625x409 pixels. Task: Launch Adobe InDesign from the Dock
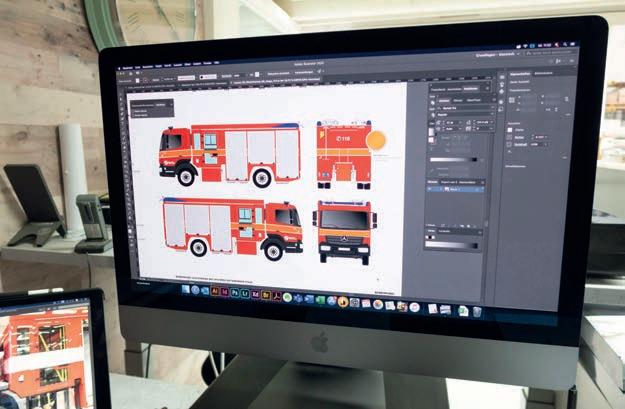pyautogui.click(x=225, y=293)
